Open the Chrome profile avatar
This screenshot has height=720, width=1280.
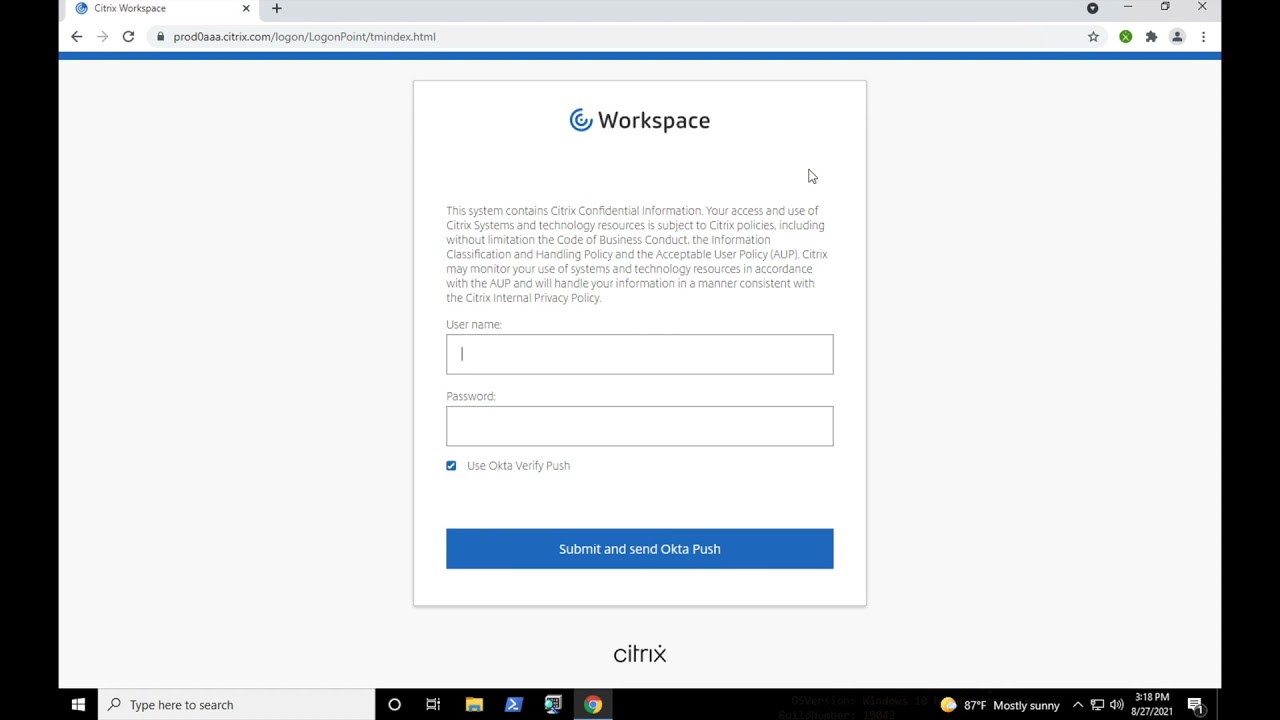click(x=1177, y=37)
